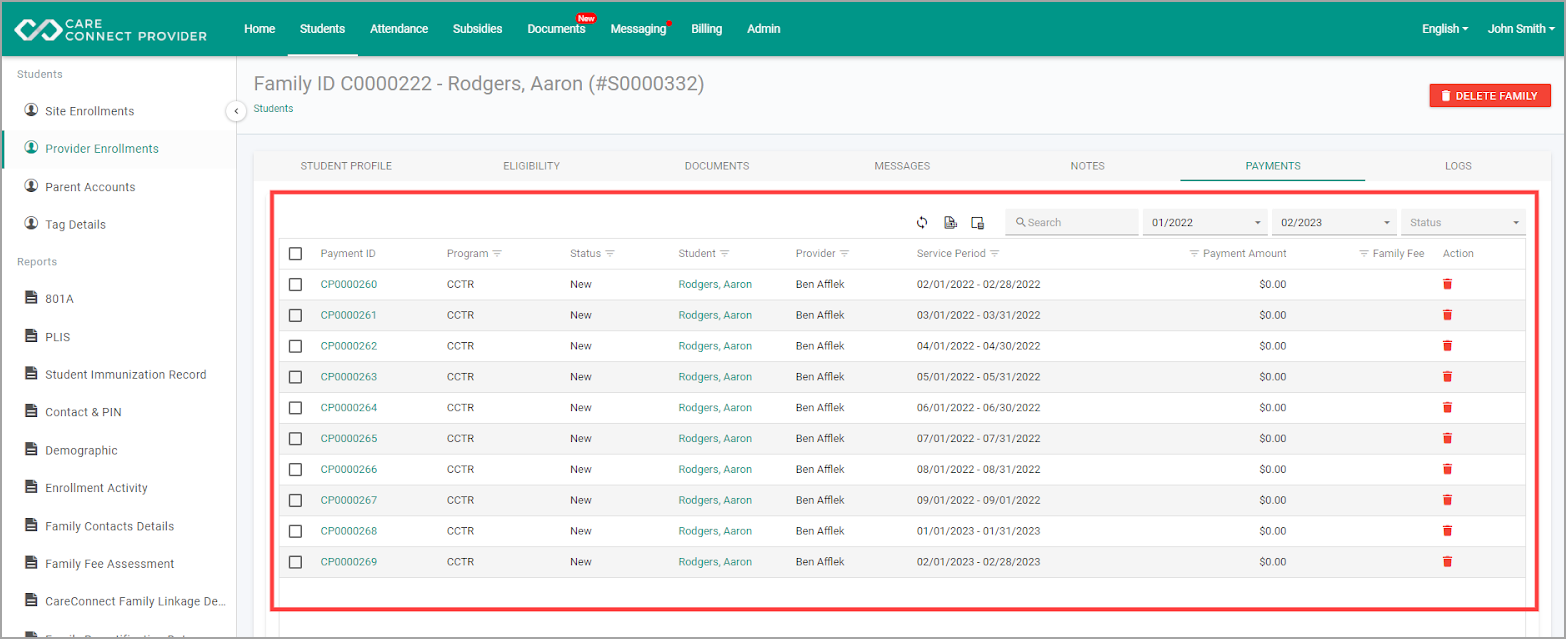Delete payment CP0000263 with trash icon
Viewport: 1566px width, 639px height.
tap(1447, 377)
